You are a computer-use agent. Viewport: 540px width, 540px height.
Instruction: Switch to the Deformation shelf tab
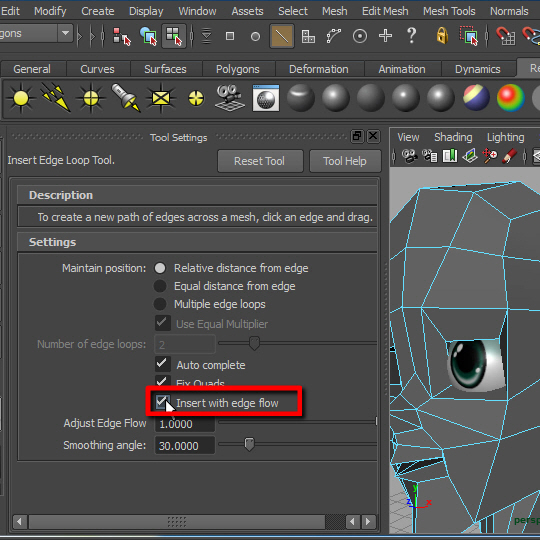pyautogui.click(x=319, y=69)
